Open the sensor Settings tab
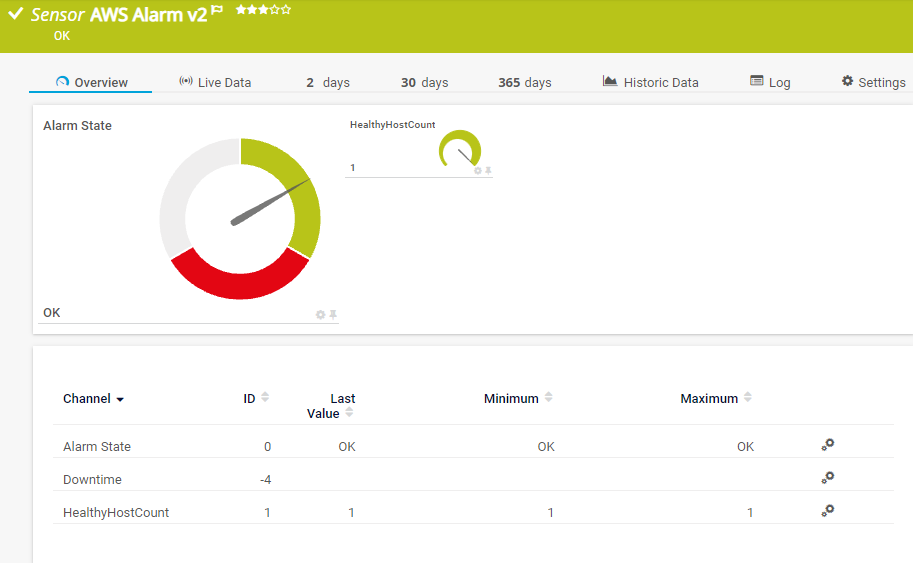The image size is (913, 563). click(x=873, y=82)
